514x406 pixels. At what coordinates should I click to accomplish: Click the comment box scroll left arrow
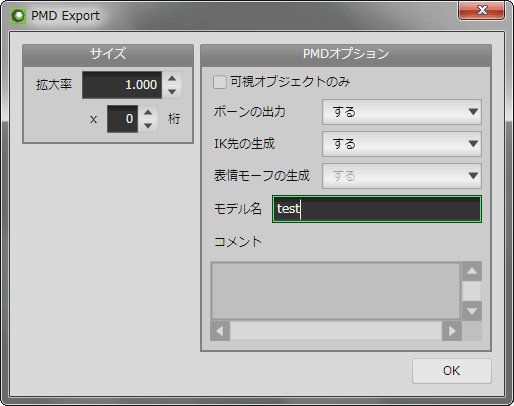[x=220, y=331]
